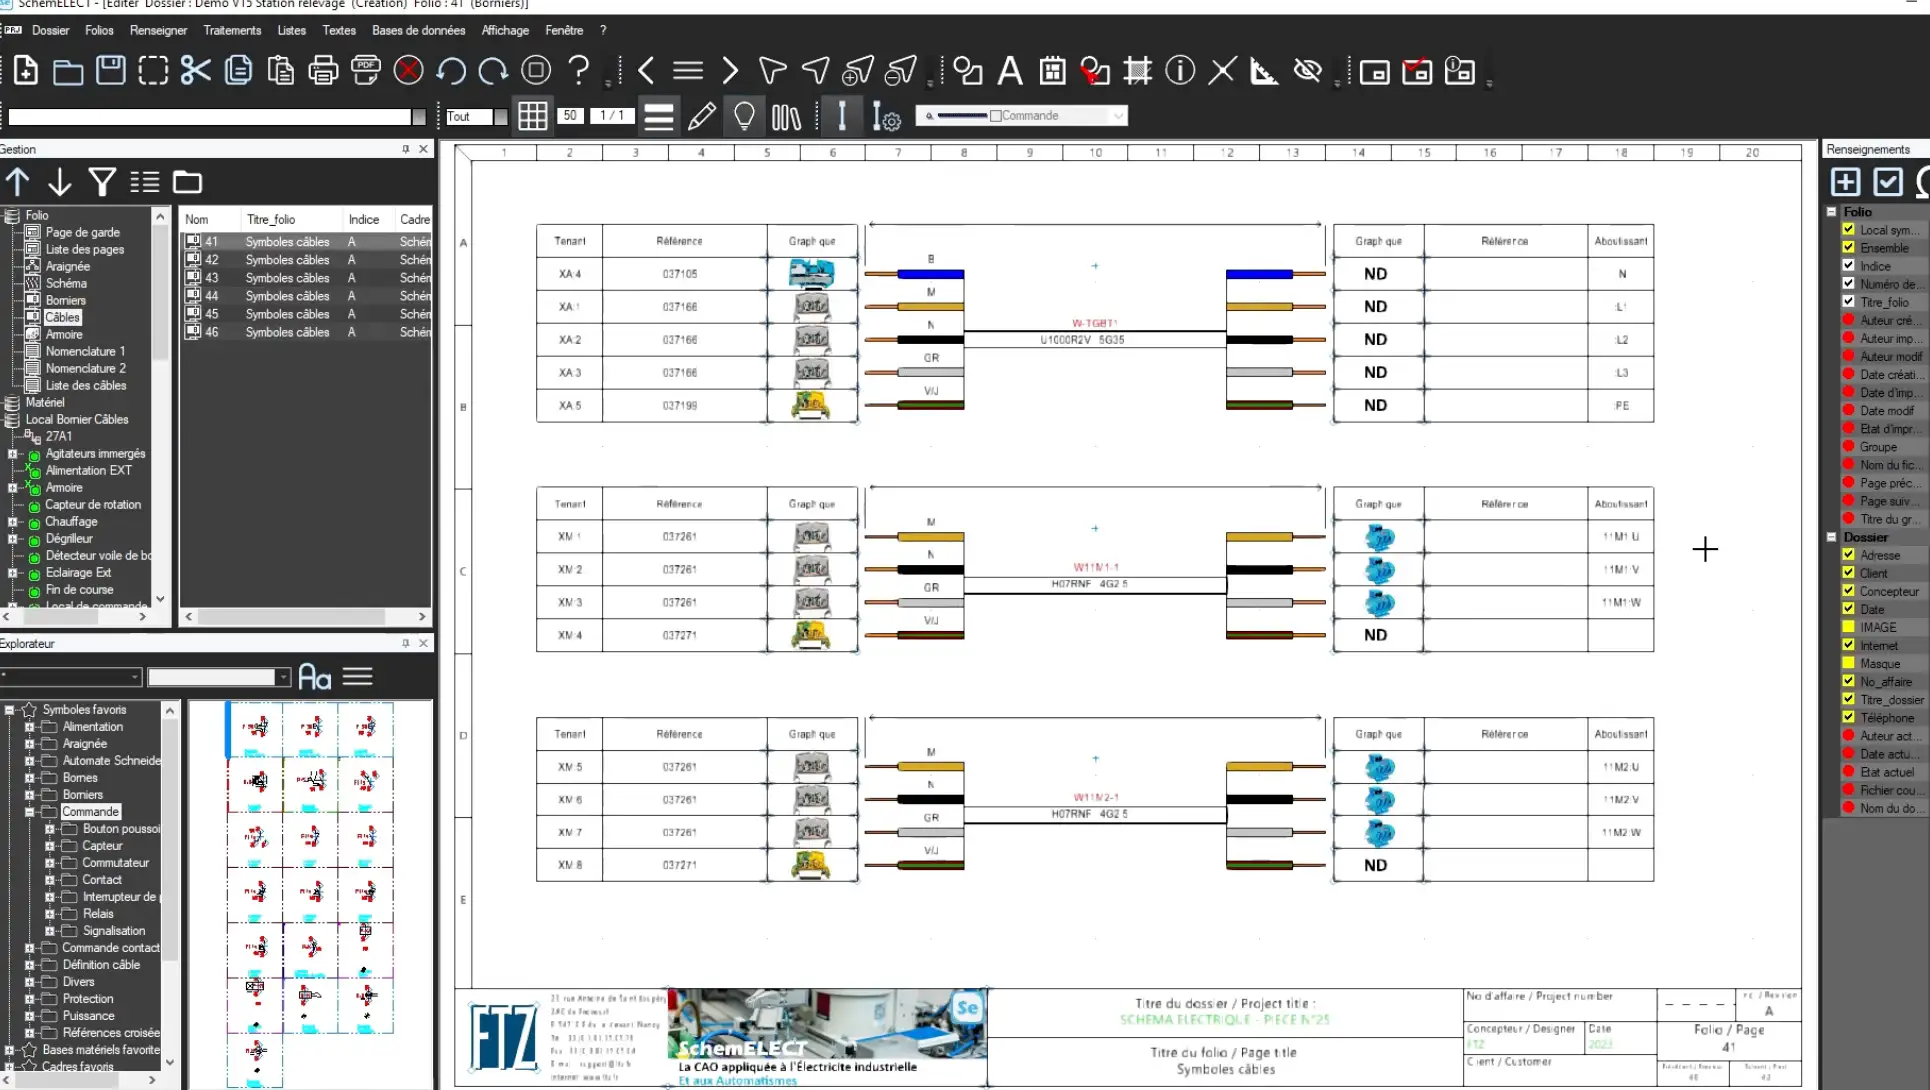1930x1090 pixels.
Task: Expand the Bouton poussoir folder
Action: point(50,829)
